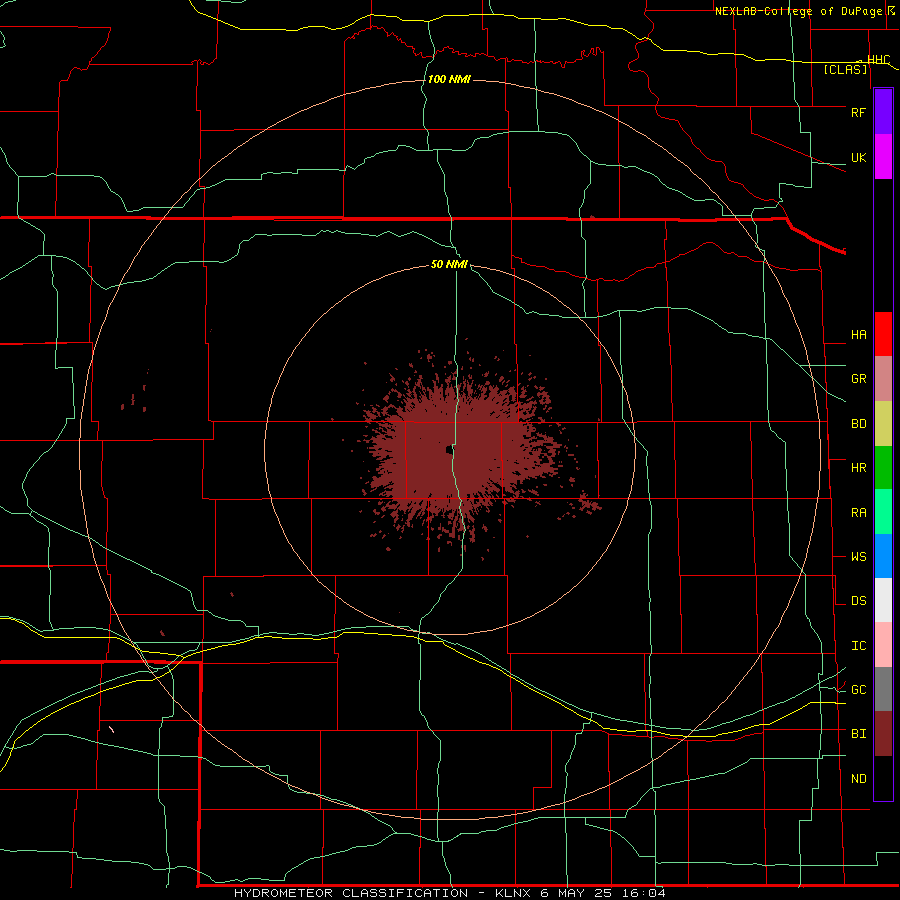Select the gray GC legend swatch
Screen dimensions: 900x900
(x=883, y=689)
